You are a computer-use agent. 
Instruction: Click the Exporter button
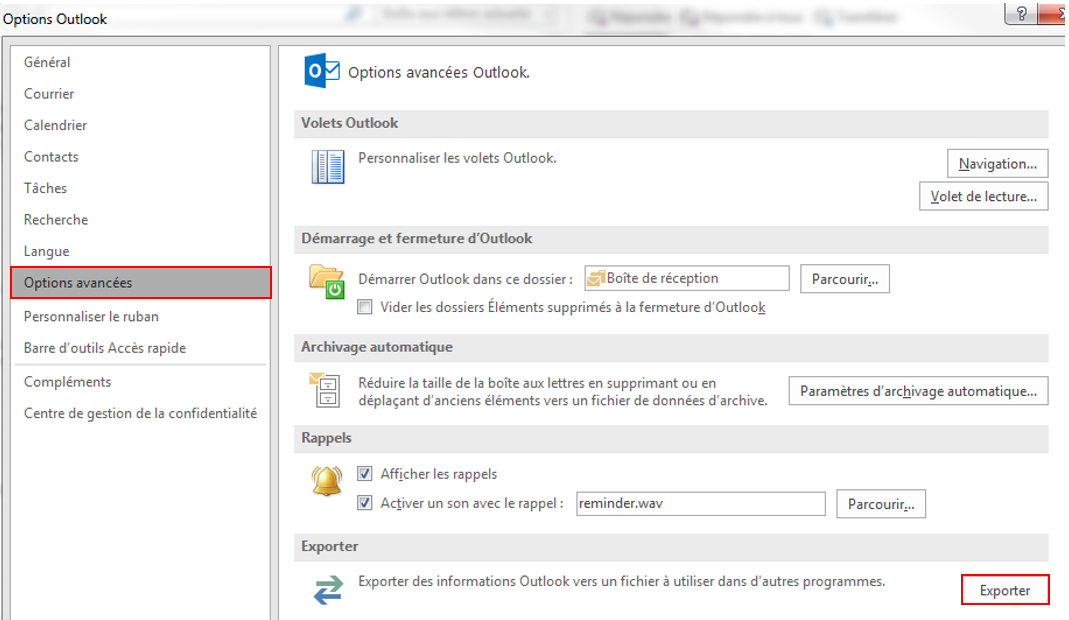coord(1005,590)
